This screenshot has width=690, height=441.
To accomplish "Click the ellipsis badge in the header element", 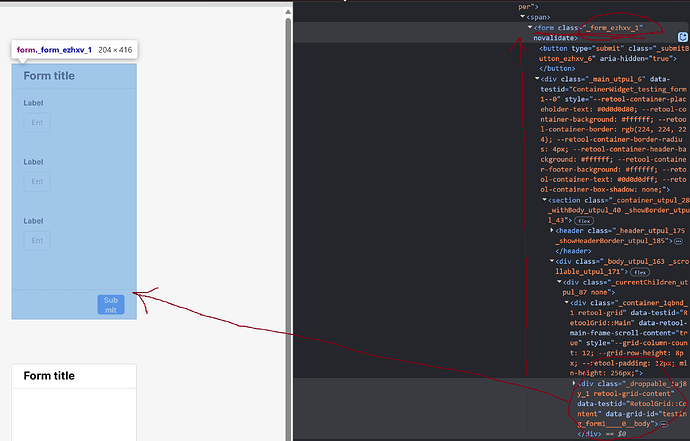I will [x=679, y=241].
